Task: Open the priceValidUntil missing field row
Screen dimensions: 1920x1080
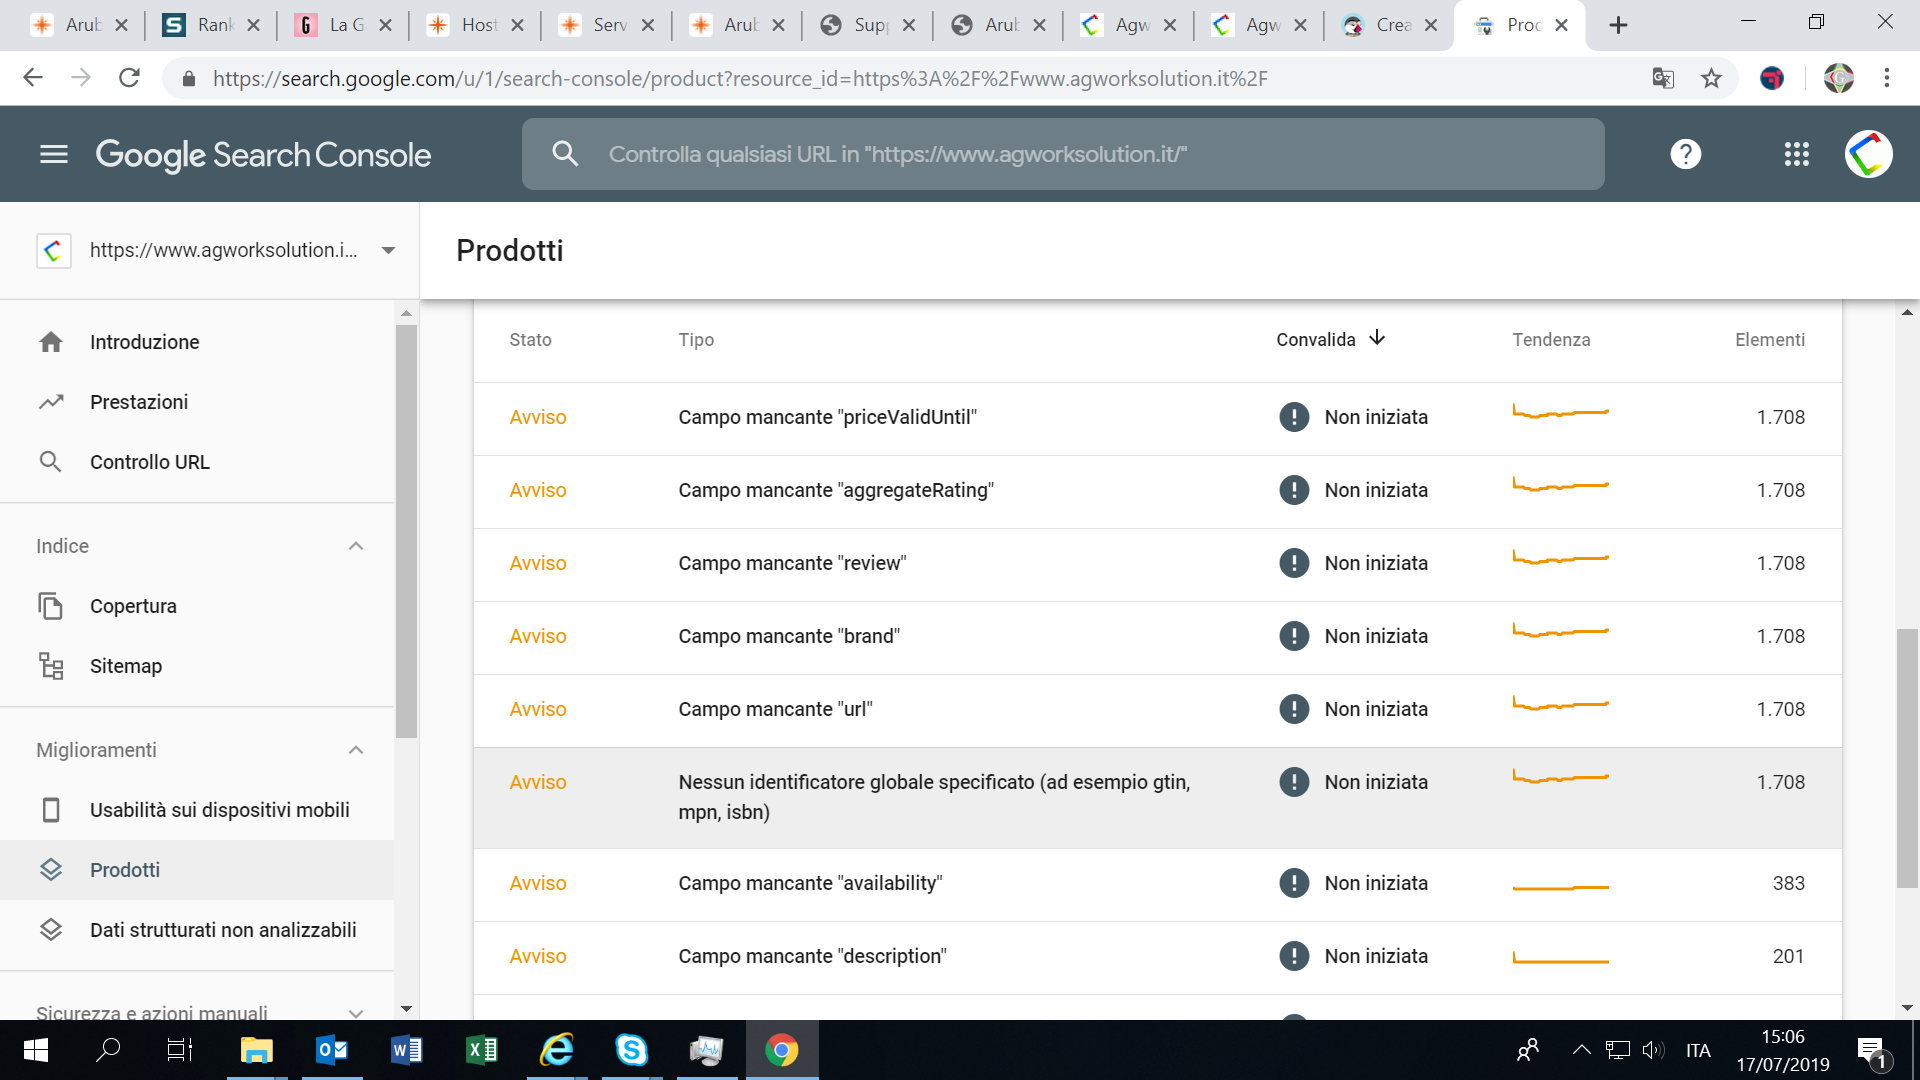Action: tap(1157, 418)
